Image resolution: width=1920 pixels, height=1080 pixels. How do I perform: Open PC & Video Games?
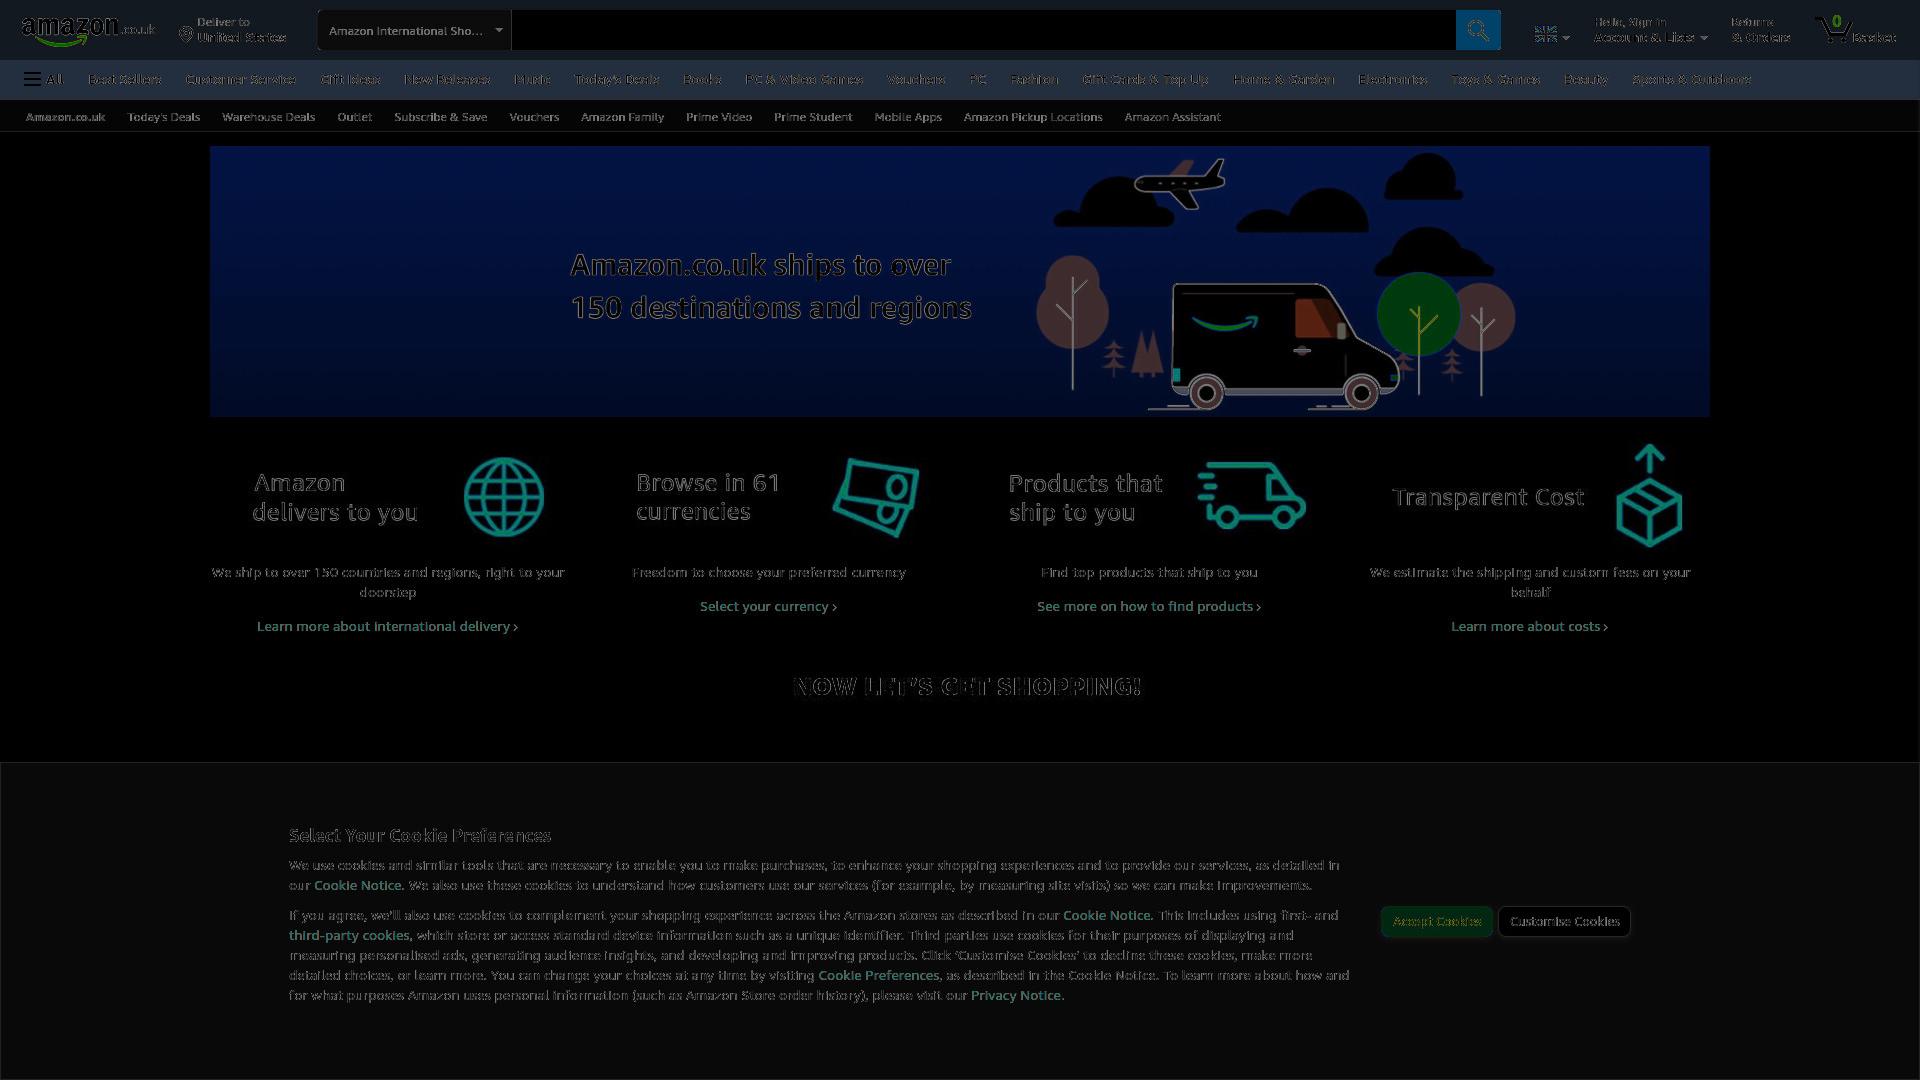click(804, 79)
